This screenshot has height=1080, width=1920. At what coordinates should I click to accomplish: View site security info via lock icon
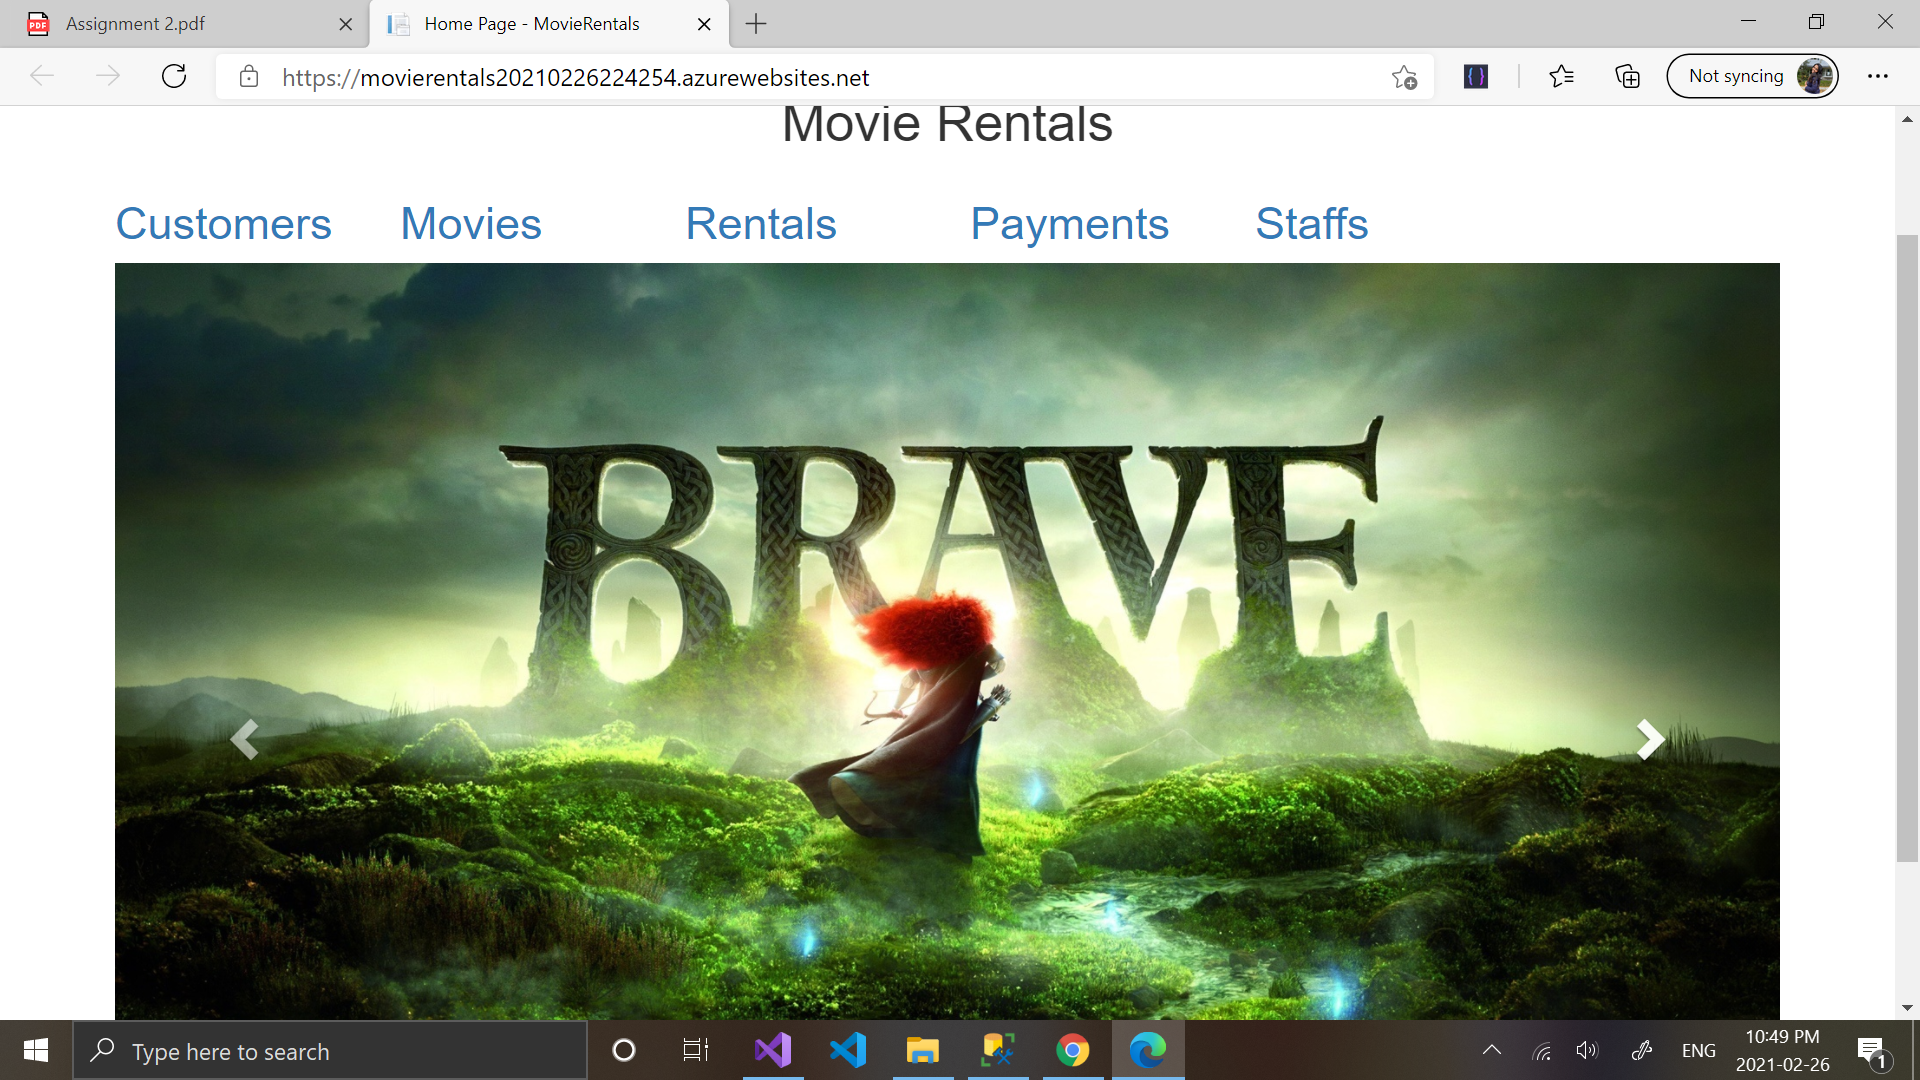click(249, 77)
